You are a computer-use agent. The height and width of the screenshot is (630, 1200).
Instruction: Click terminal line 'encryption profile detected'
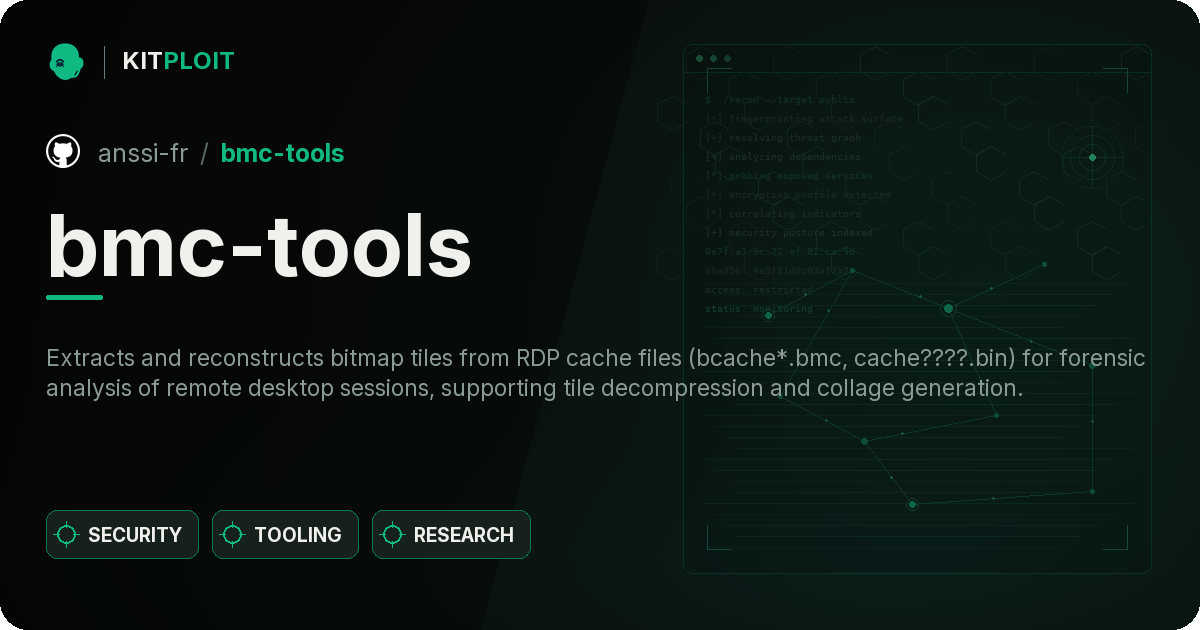pos(798,195)
